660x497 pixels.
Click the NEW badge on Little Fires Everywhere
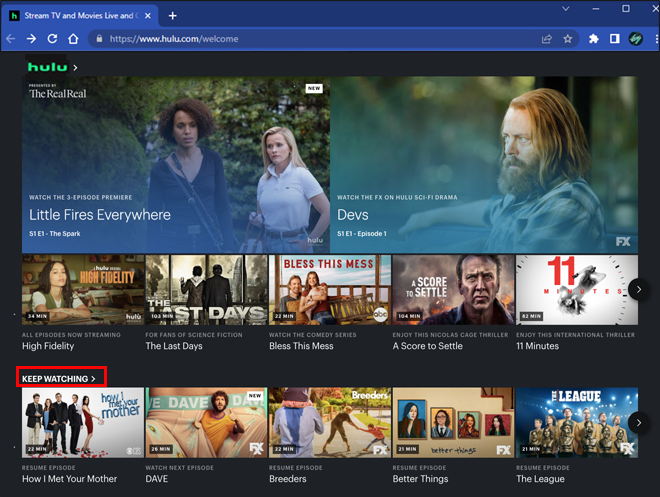314,88
